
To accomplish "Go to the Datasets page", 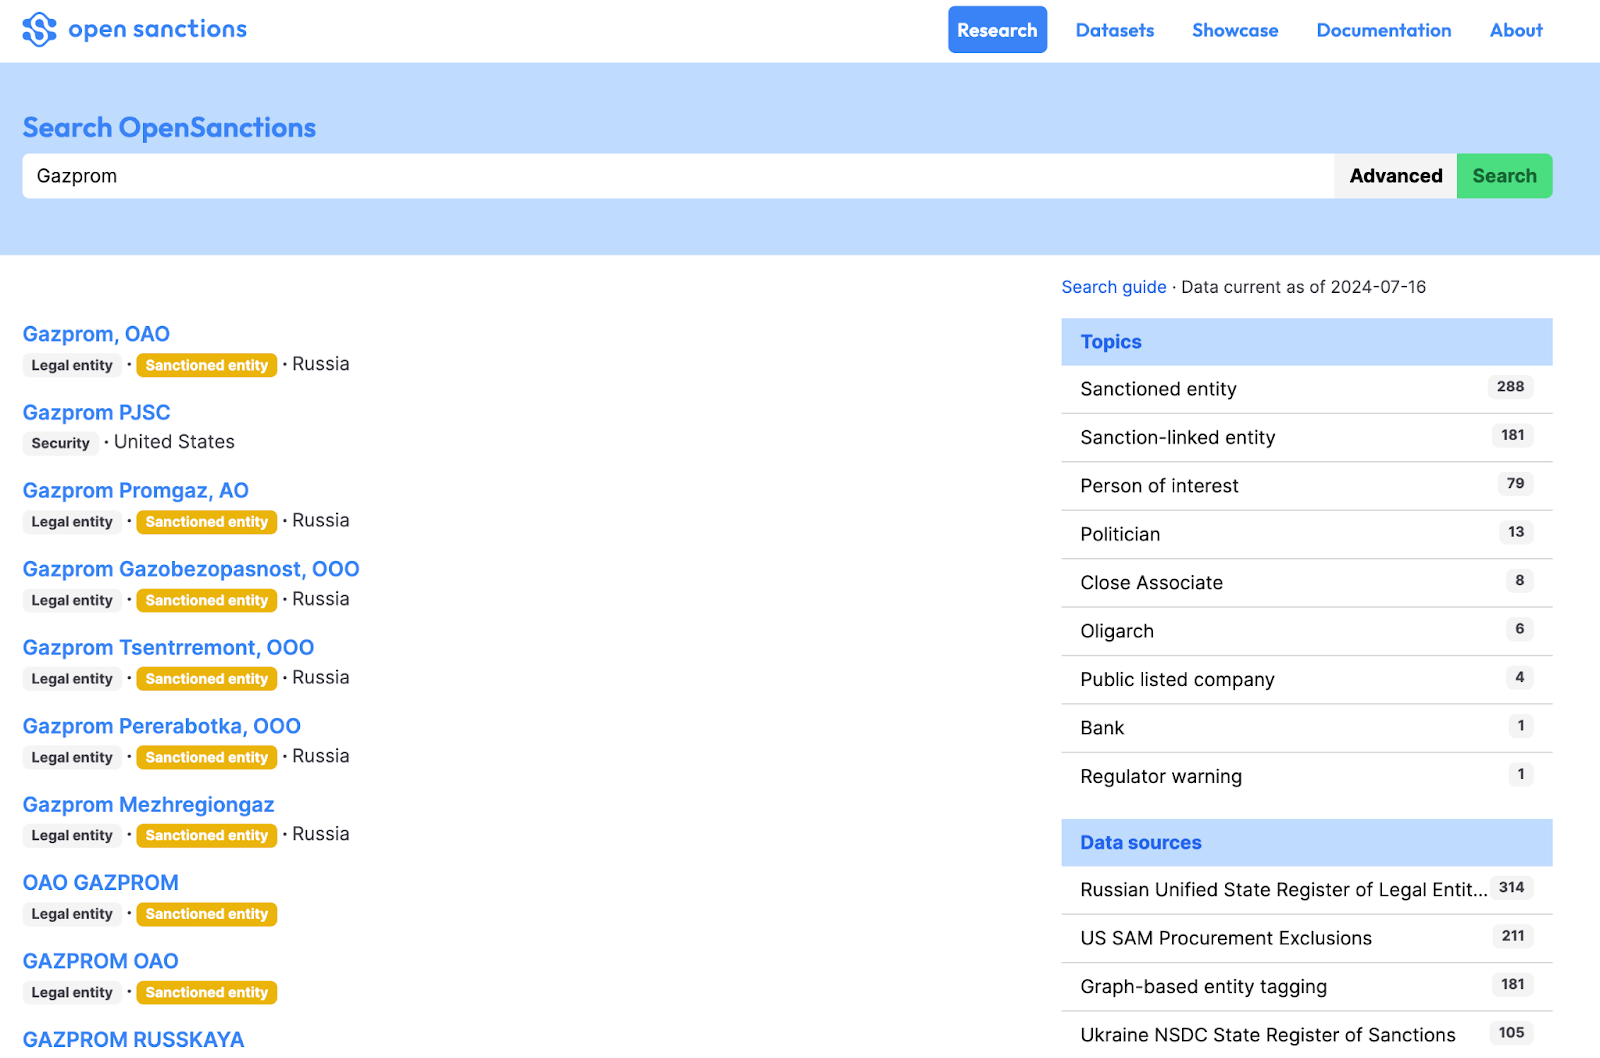I will pyautogui.click(x=1115, y=30).
